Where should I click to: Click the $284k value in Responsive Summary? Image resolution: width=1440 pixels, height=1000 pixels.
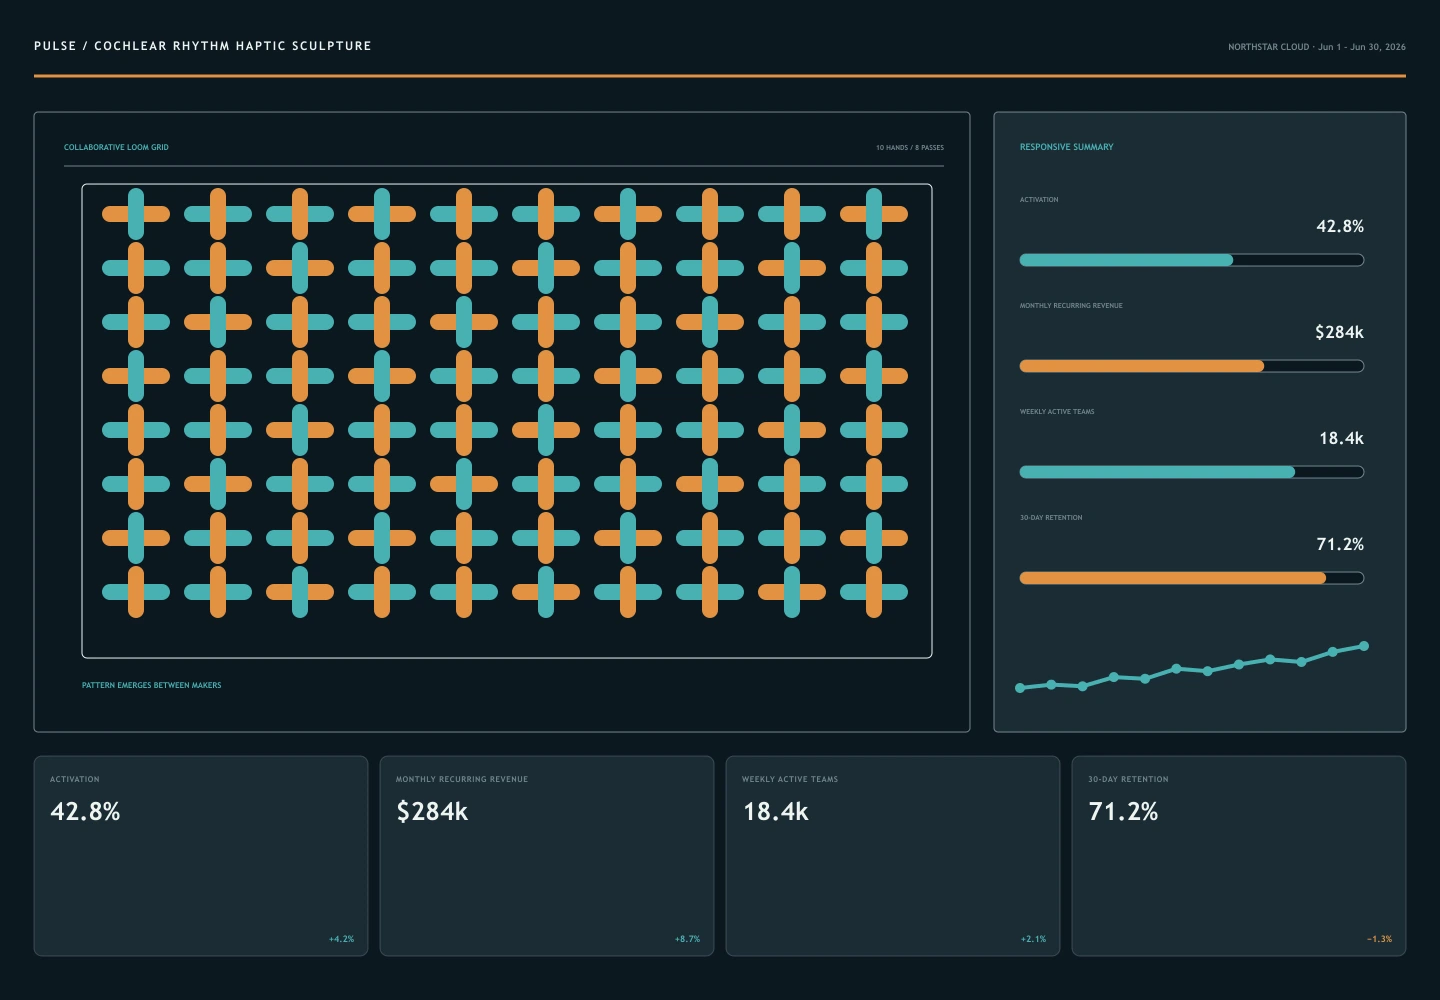pos(1339,332)
